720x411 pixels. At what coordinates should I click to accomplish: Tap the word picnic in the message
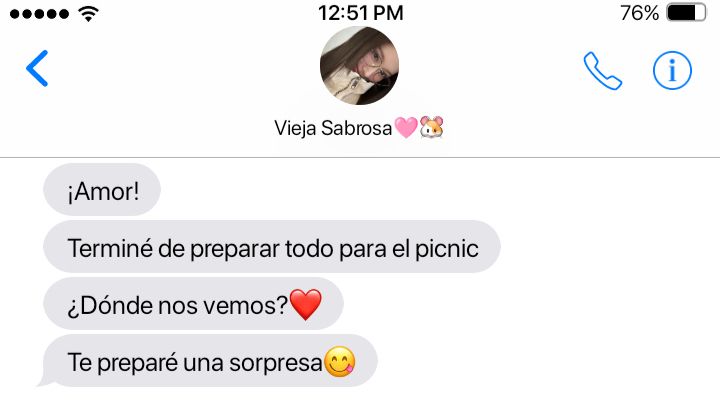pyautogui.click(x=447, y=249)
